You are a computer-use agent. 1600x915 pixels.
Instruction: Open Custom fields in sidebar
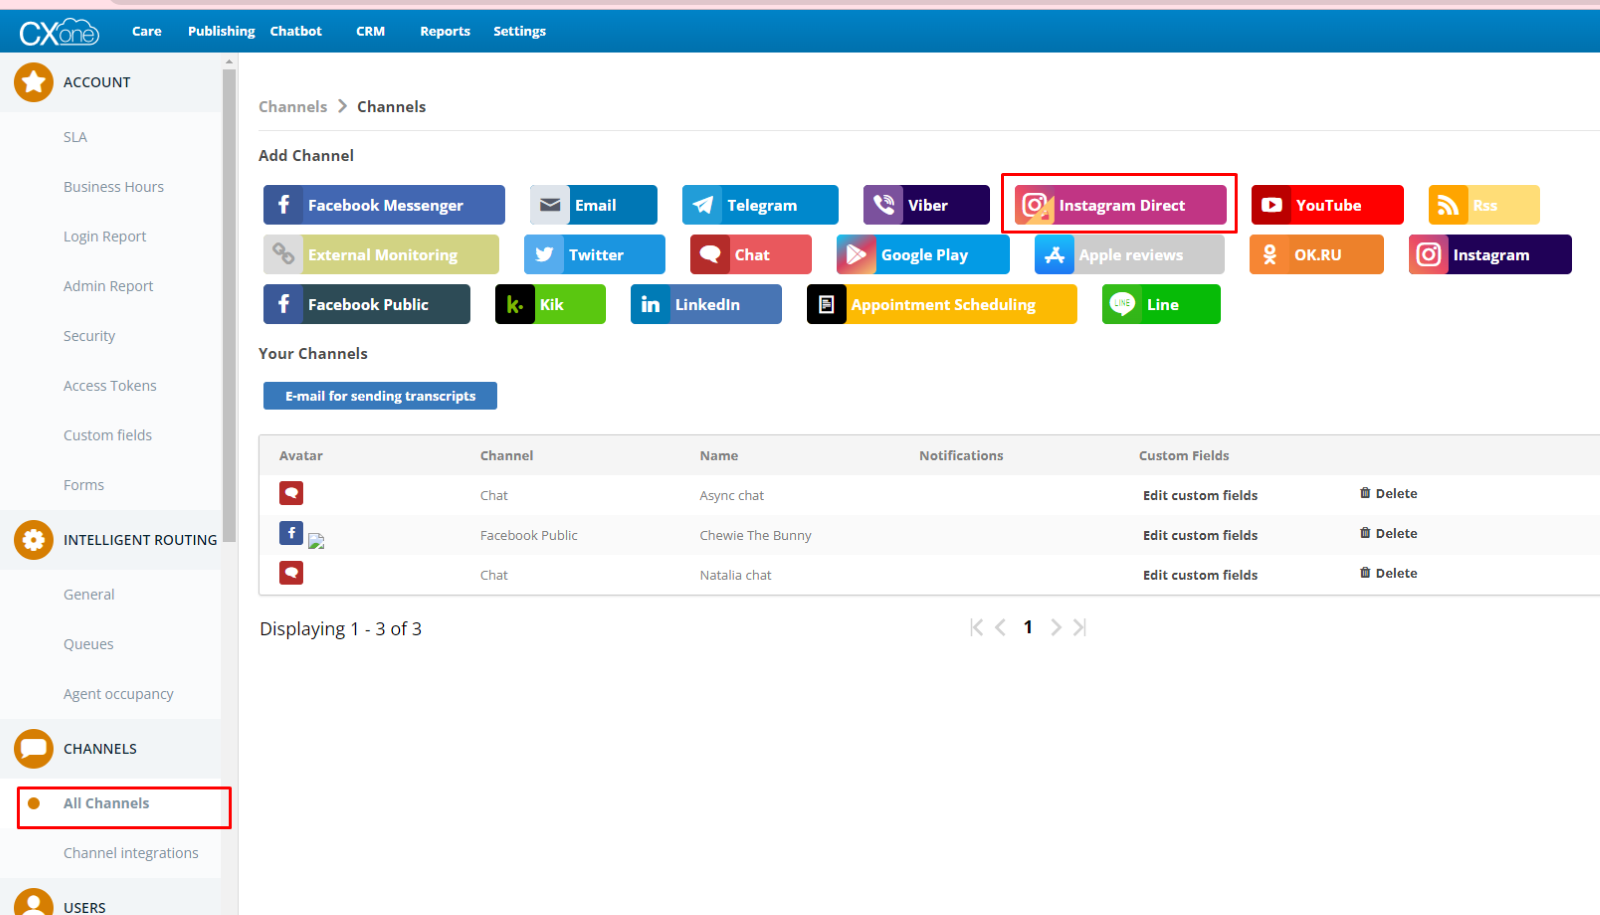click(107, 435)
